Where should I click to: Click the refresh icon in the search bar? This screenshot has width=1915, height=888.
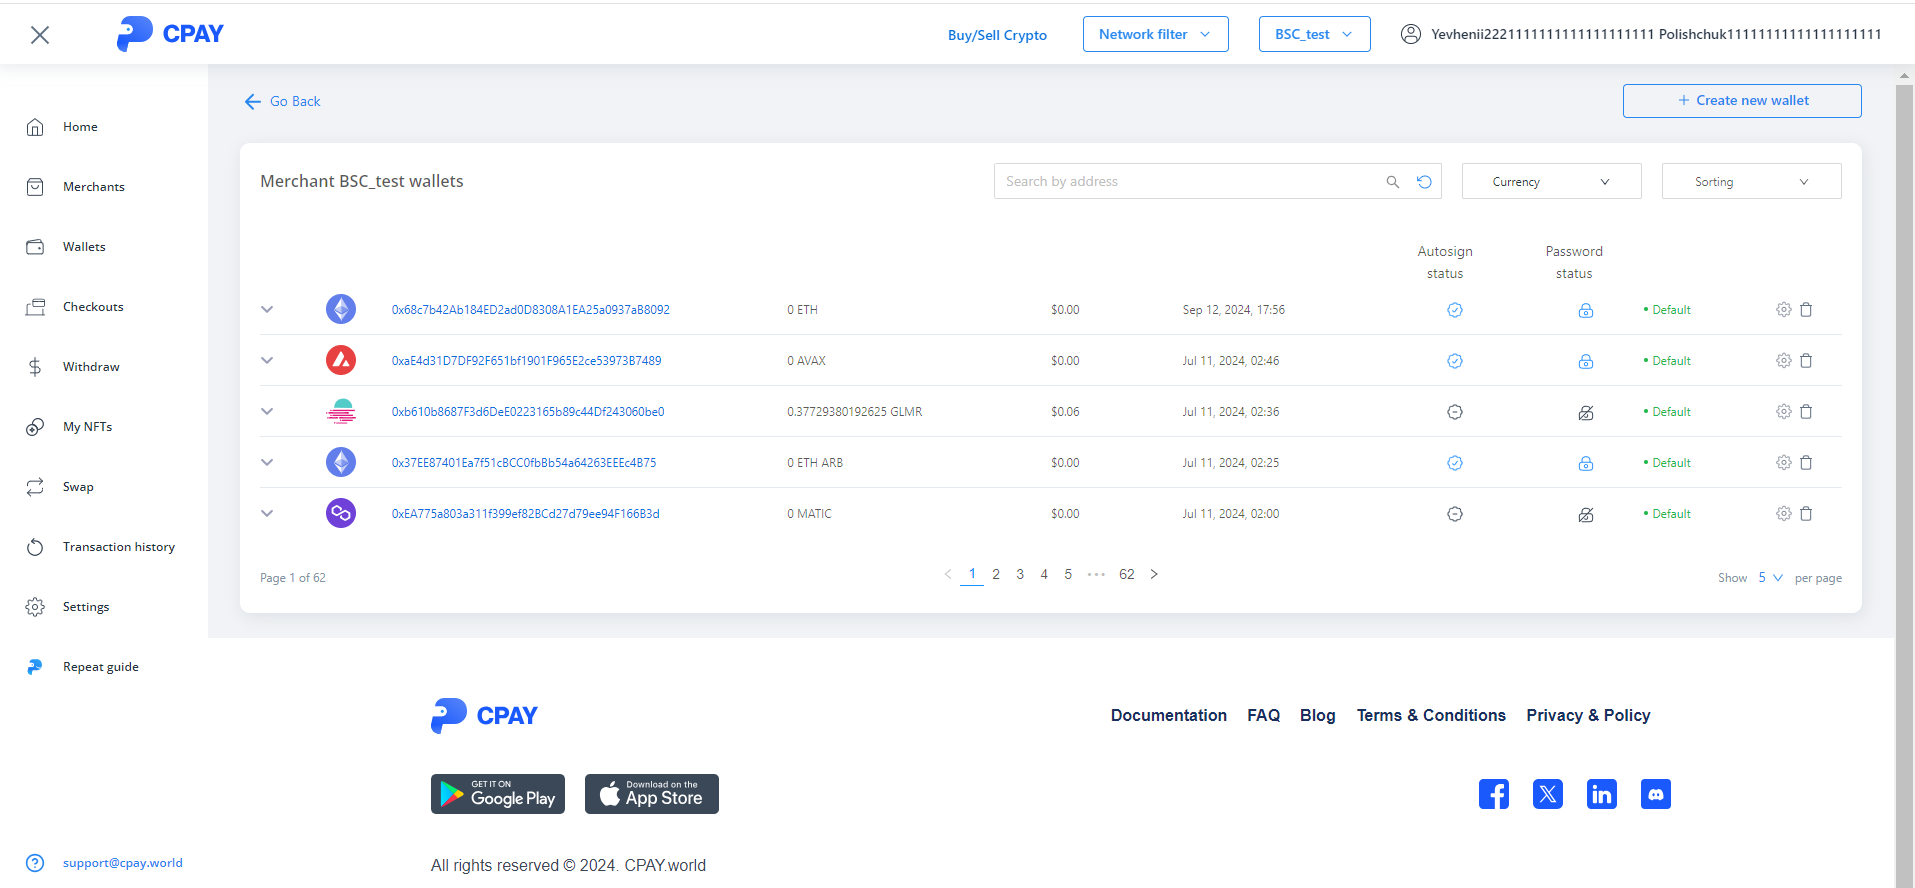point(1424,182)
